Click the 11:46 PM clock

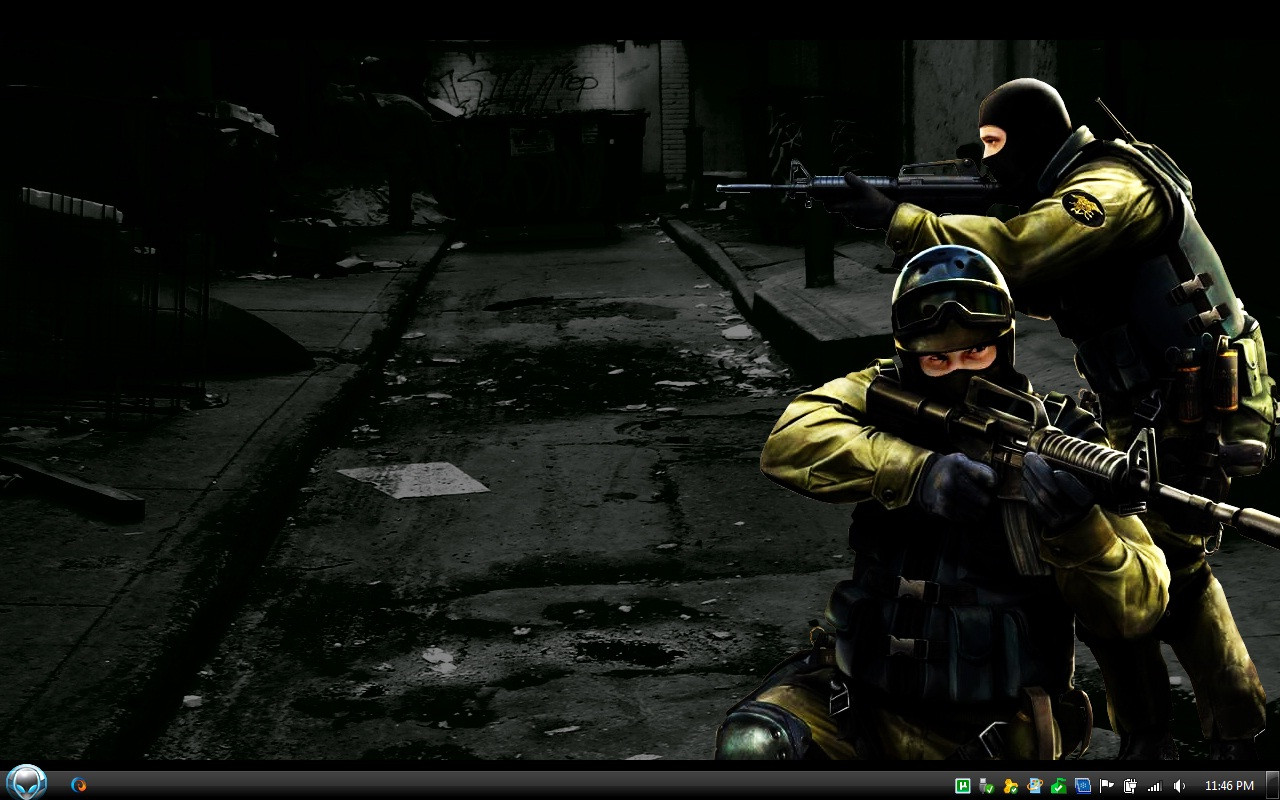click(1229, 786)
